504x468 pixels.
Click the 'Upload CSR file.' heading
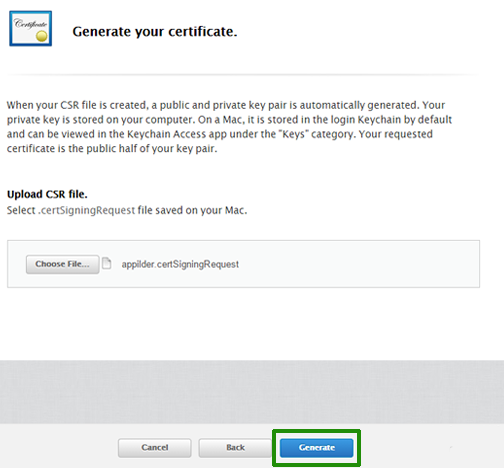pos(47,194)
